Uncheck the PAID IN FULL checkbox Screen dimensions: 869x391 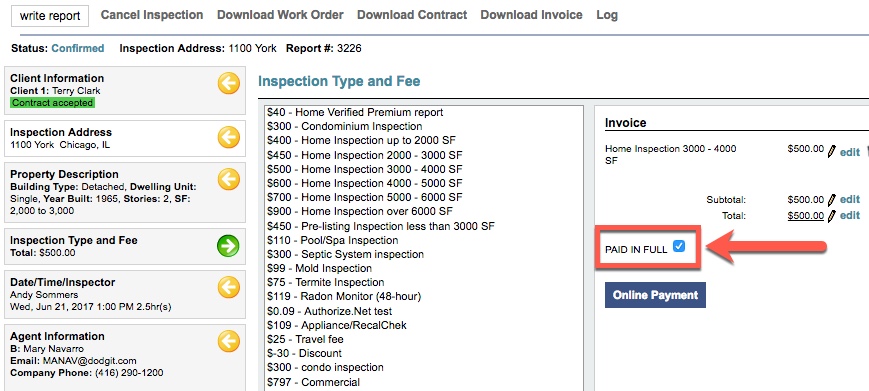point(678,246)
